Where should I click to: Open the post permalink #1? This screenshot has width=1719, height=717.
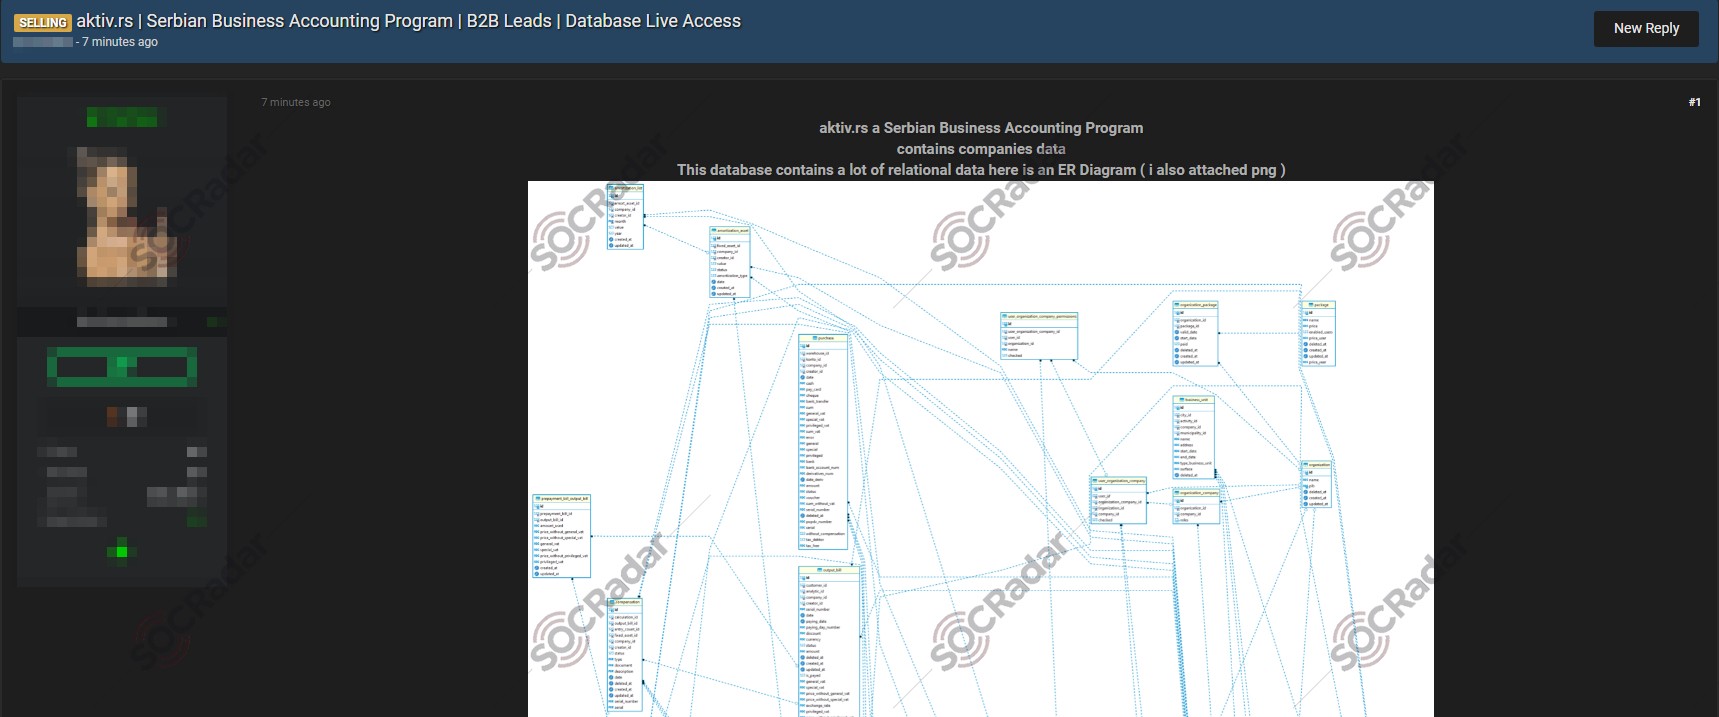pyautogui.click(x=1694, y=102)
